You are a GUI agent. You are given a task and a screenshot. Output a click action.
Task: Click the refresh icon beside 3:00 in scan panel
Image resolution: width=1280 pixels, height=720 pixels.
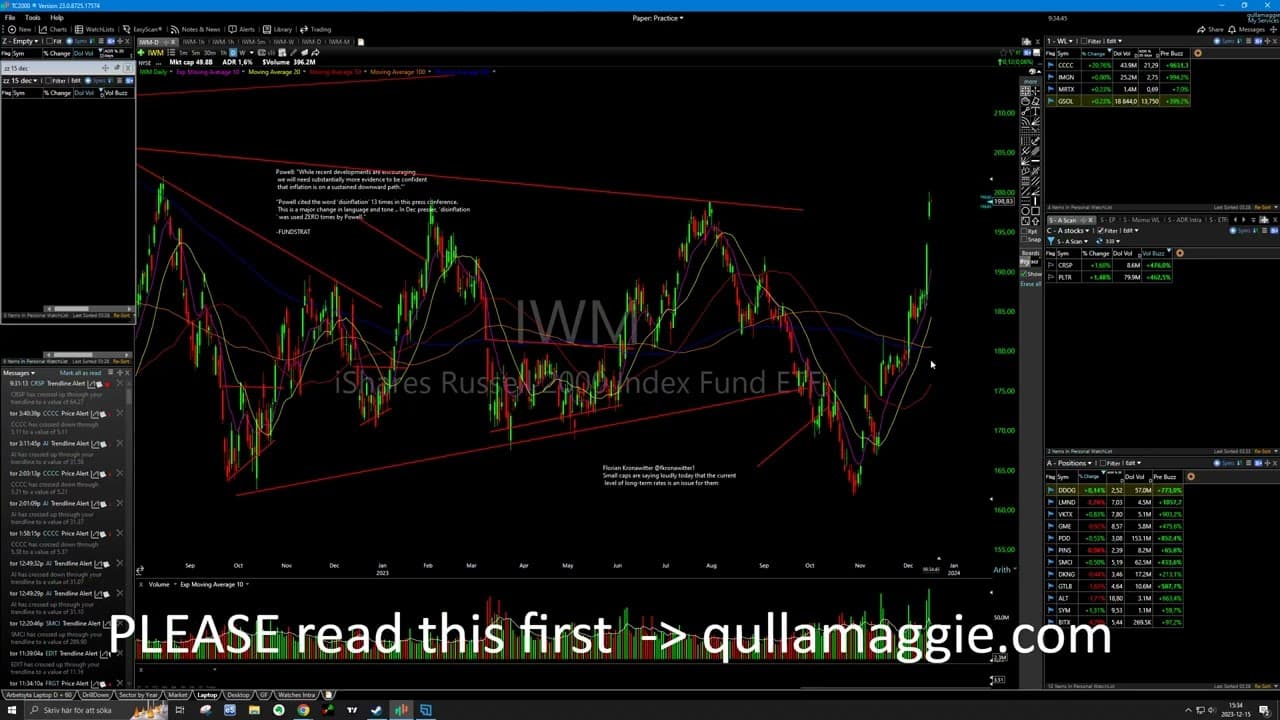click(x=1100, y=241)
